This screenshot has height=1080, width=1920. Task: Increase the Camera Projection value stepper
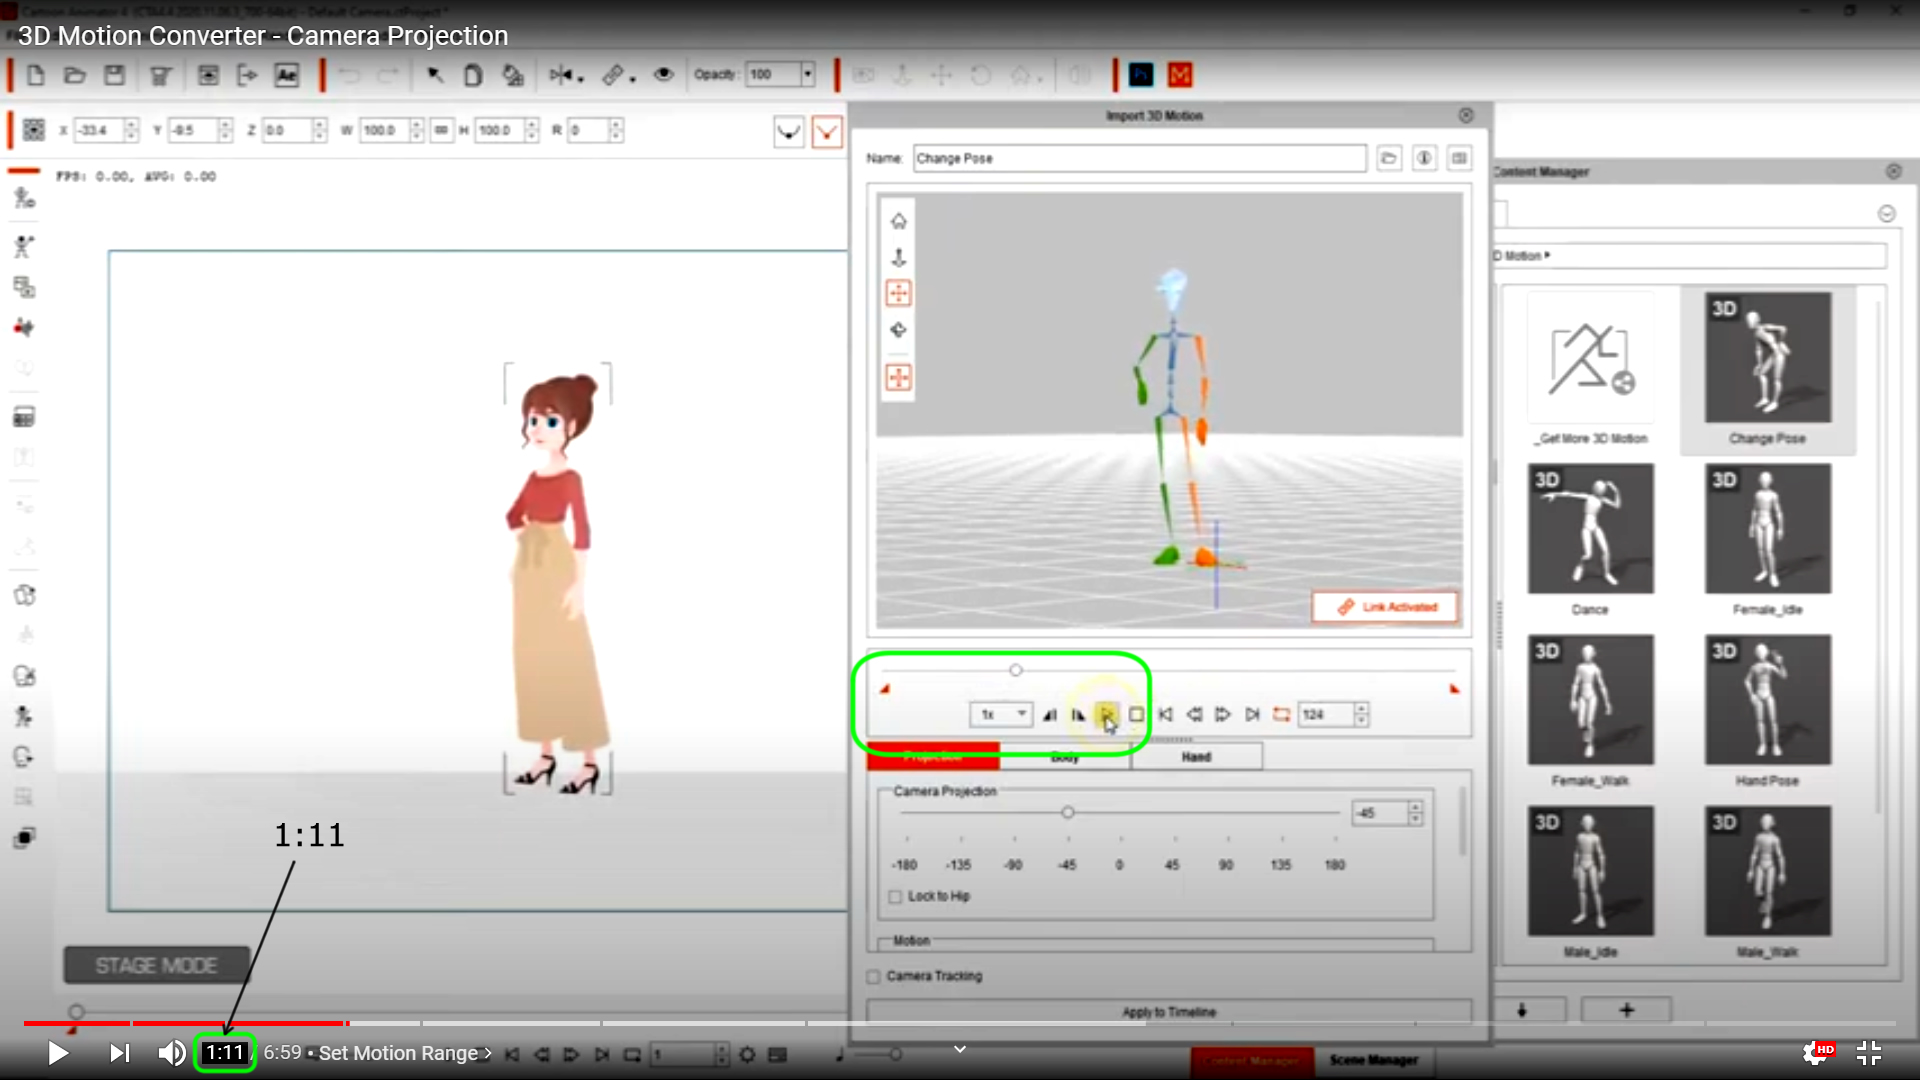tap(1415, 807)
